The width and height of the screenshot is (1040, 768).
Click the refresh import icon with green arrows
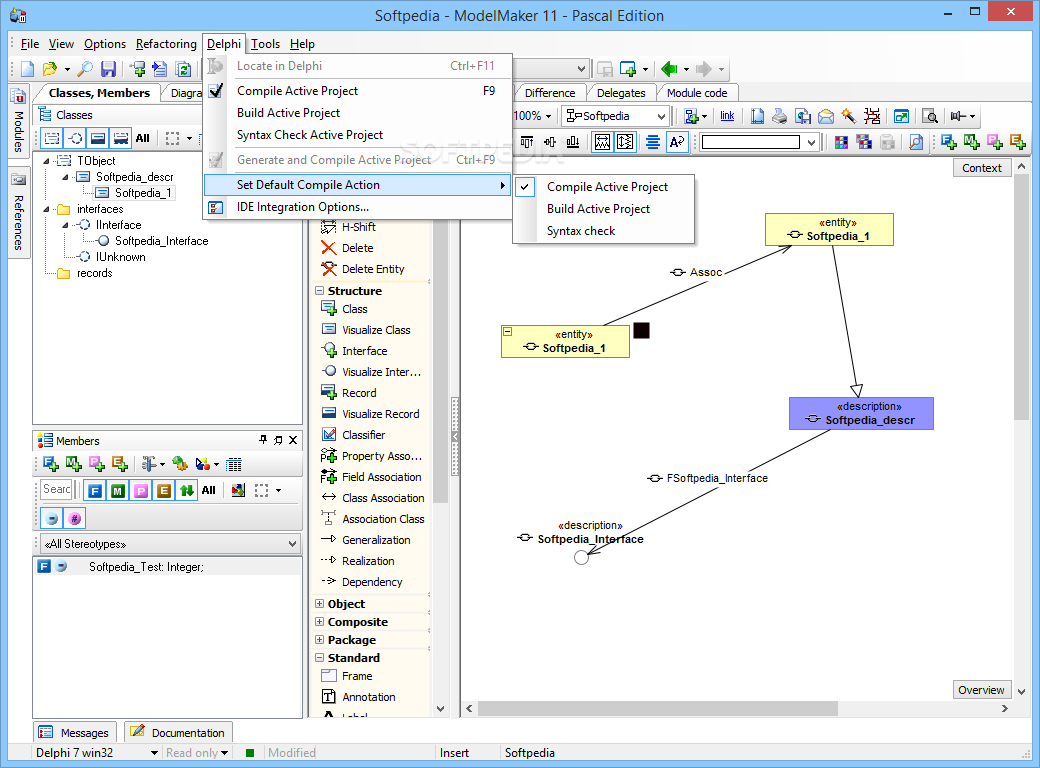[184, 68]
